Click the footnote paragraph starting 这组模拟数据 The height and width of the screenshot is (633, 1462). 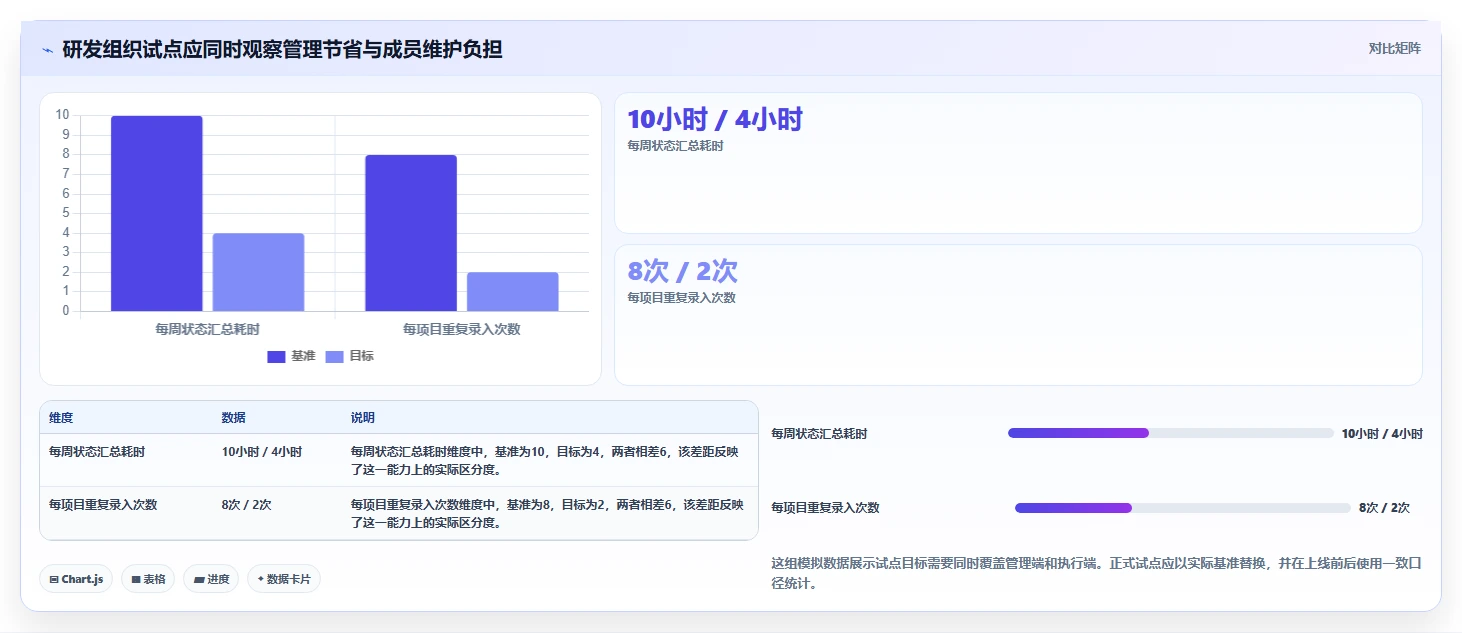point(1096,573)
